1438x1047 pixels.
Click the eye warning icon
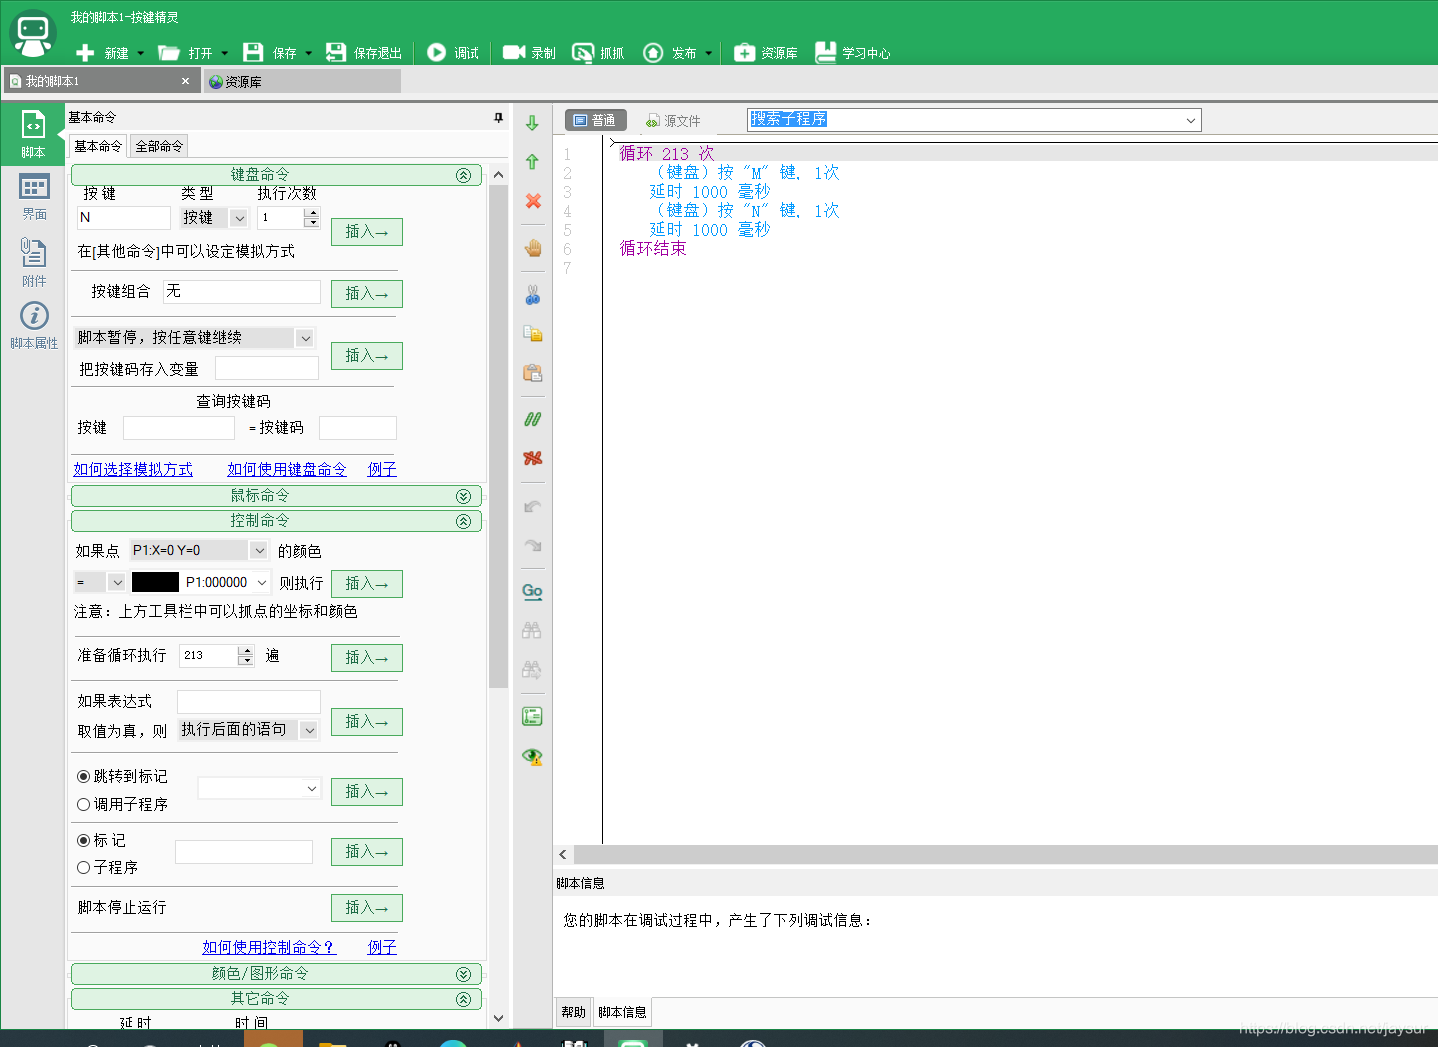pyautogui.click(x=533, y=756)
